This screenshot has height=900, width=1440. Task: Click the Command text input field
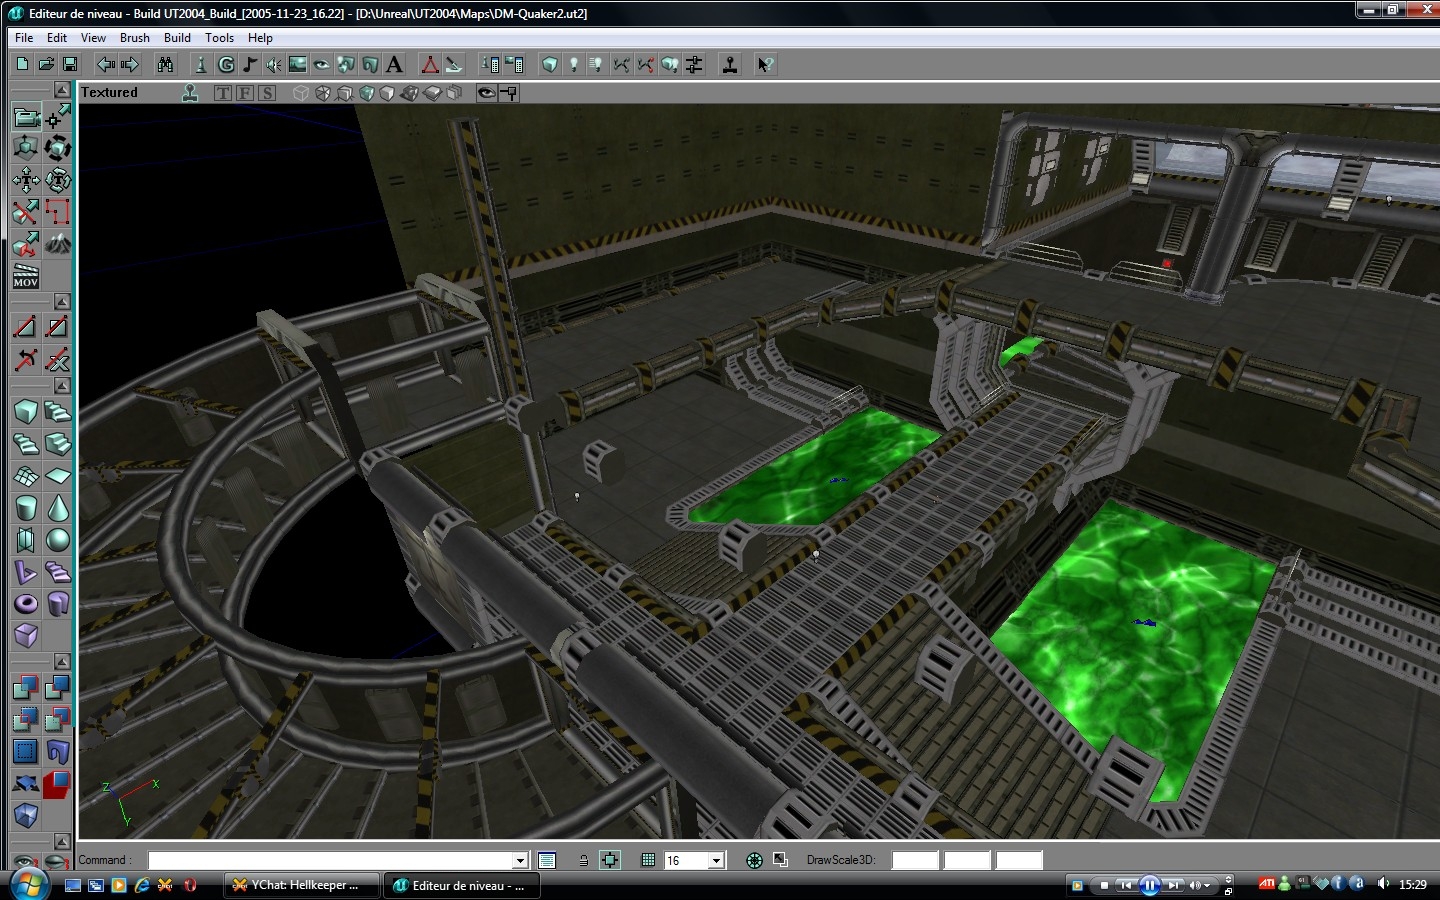point(330,860)
